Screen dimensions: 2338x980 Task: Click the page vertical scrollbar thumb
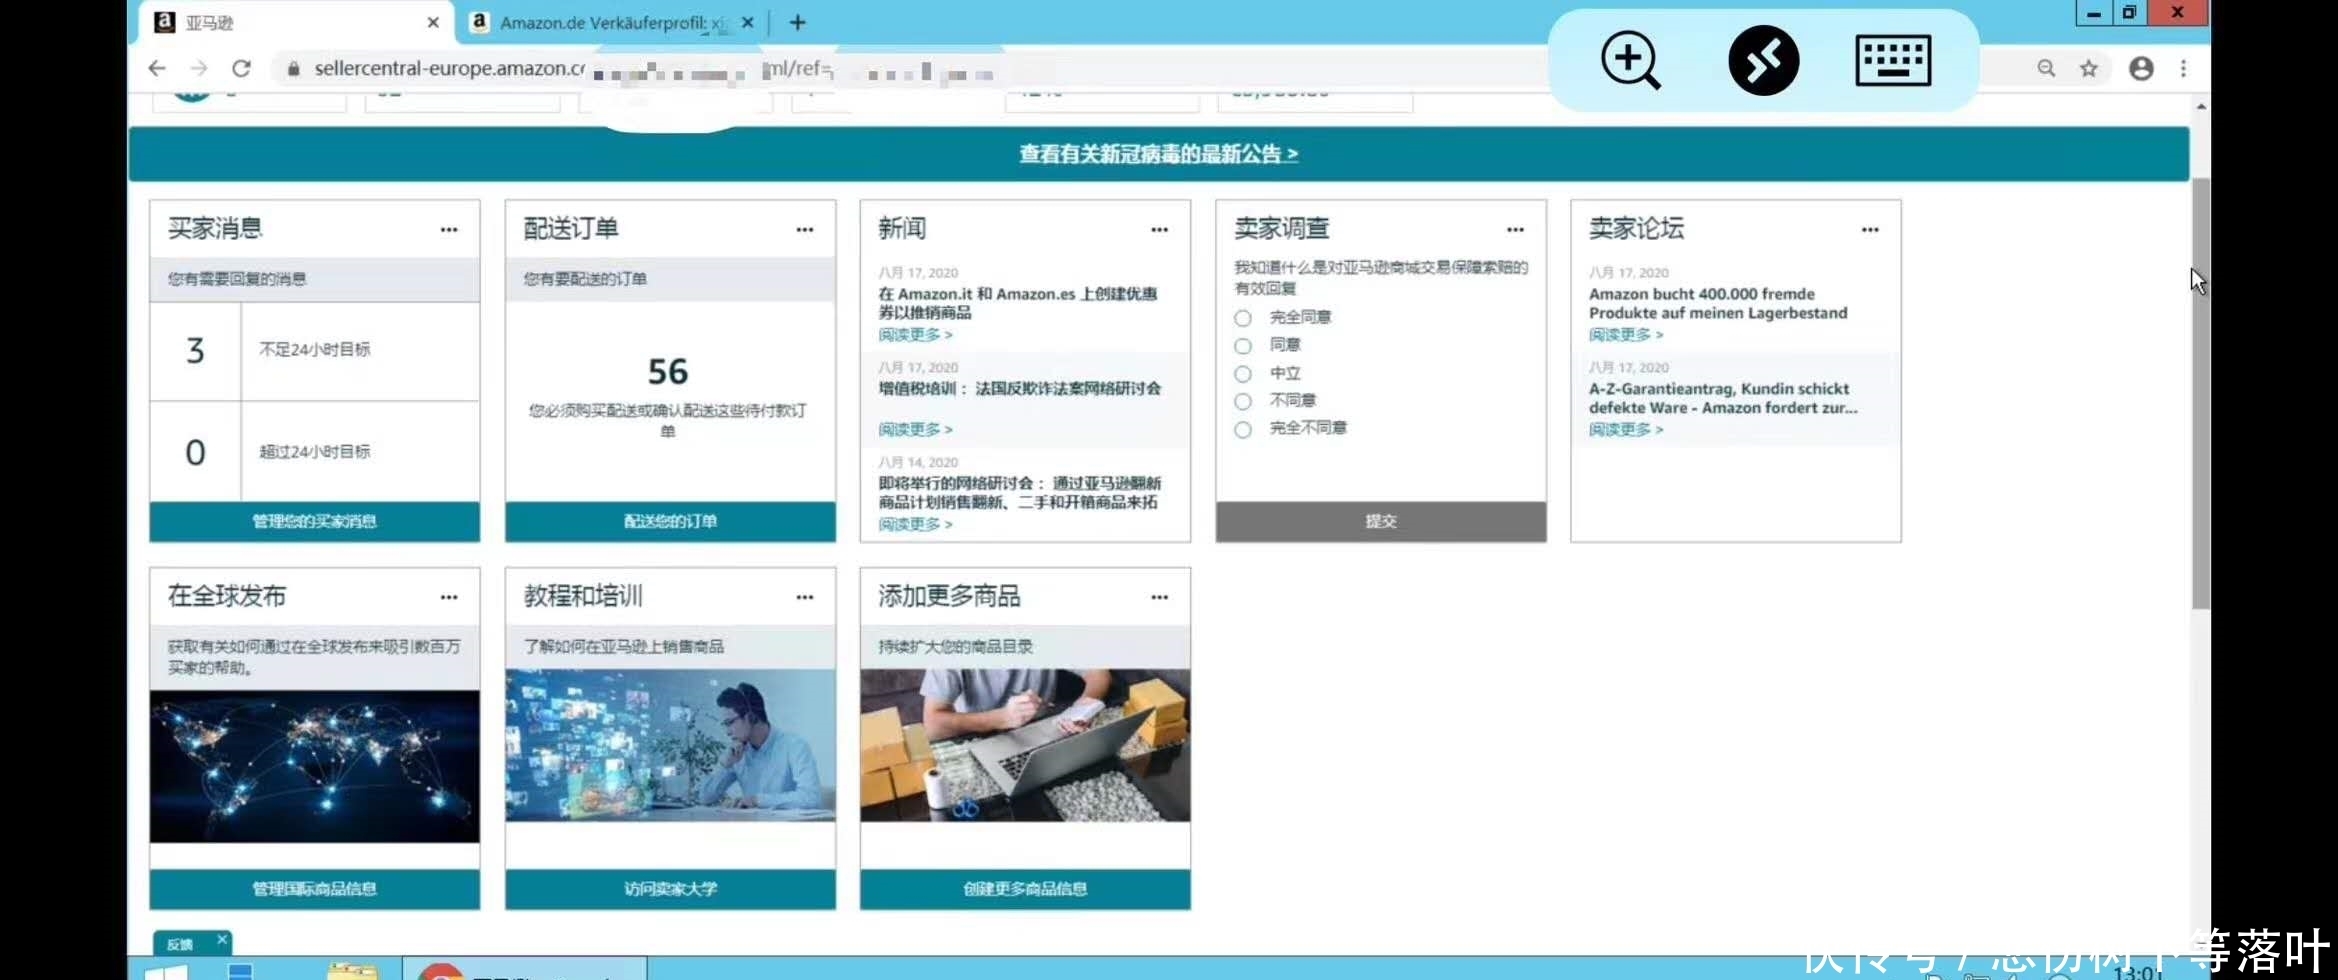(2200, 394)
